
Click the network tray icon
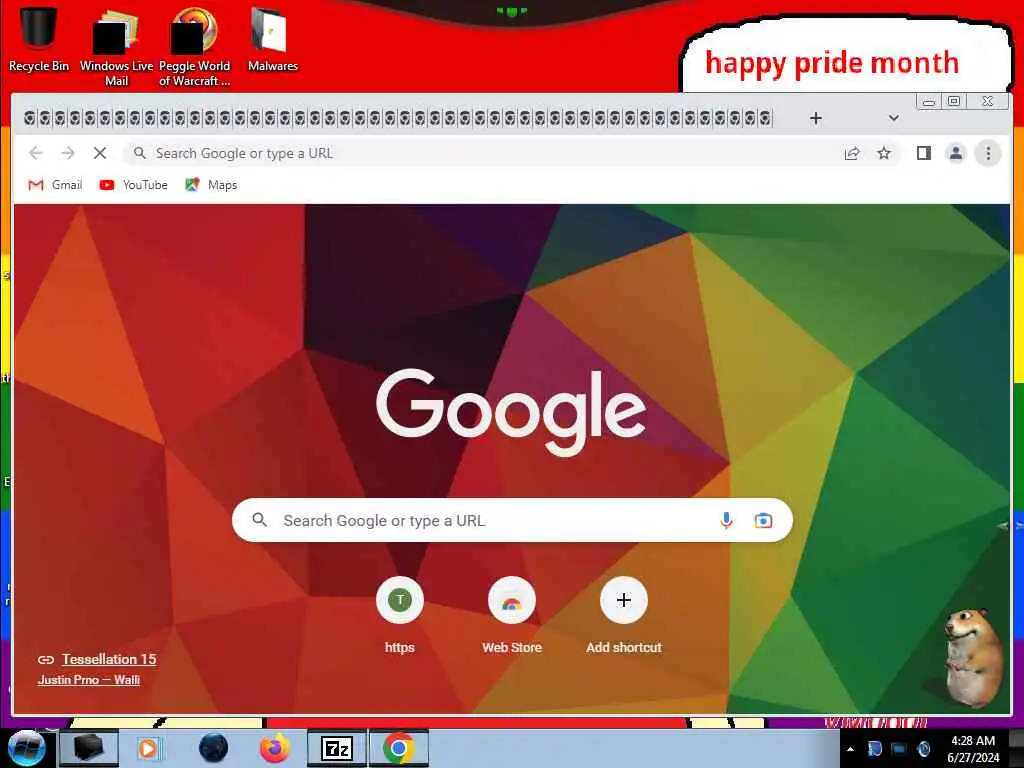point(899,750)
